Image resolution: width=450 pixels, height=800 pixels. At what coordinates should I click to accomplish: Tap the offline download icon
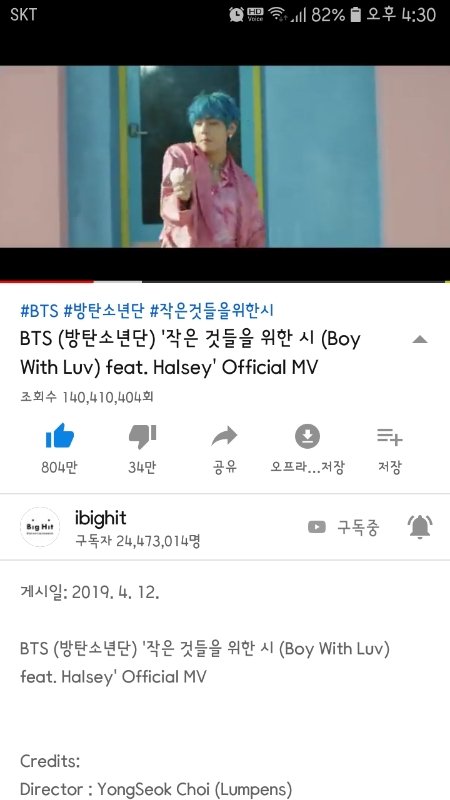(307, 436)
